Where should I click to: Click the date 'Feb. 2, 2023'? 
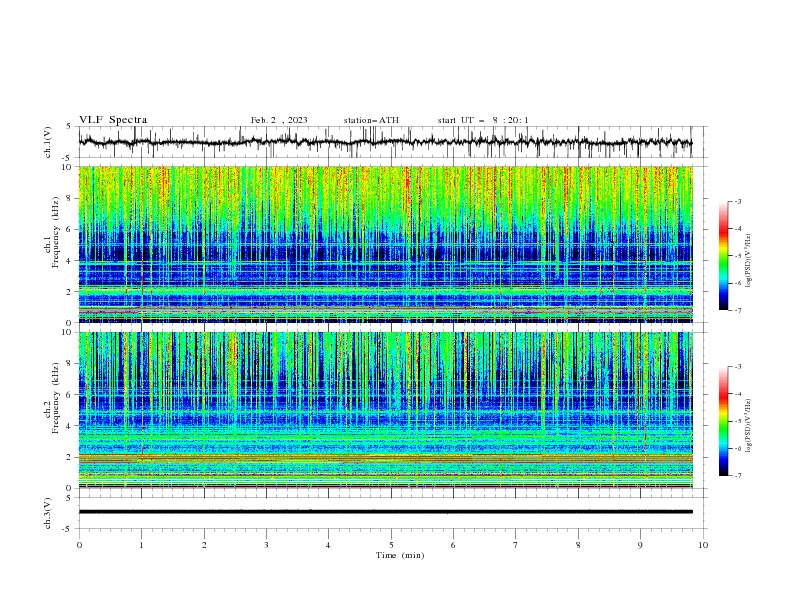pyautogui.click(x=279, y=120)
